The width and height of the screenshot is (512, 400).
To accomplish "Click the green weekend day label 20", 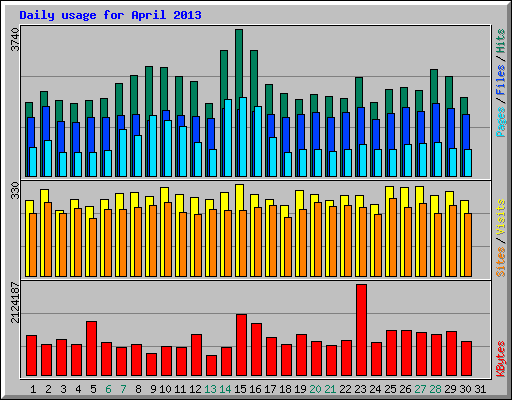I will click(315, 389).
